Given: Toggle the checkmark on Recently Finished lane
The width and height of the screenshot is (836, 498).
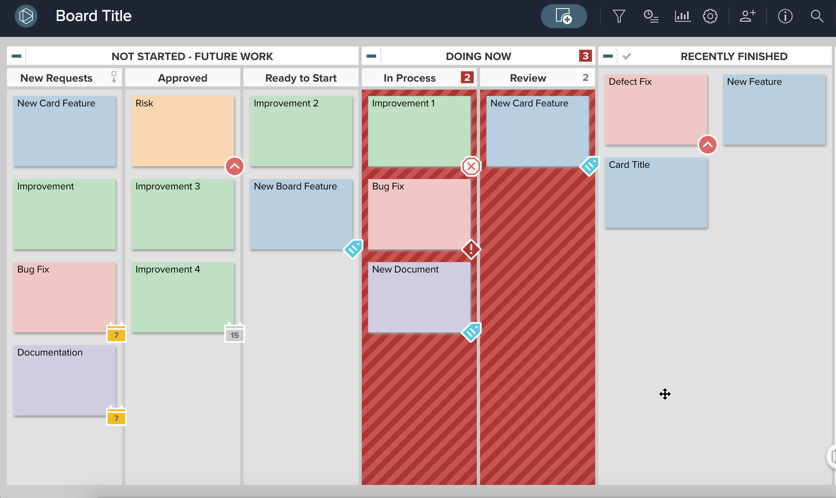Looking at the screenshot, I should coord(627,56).
